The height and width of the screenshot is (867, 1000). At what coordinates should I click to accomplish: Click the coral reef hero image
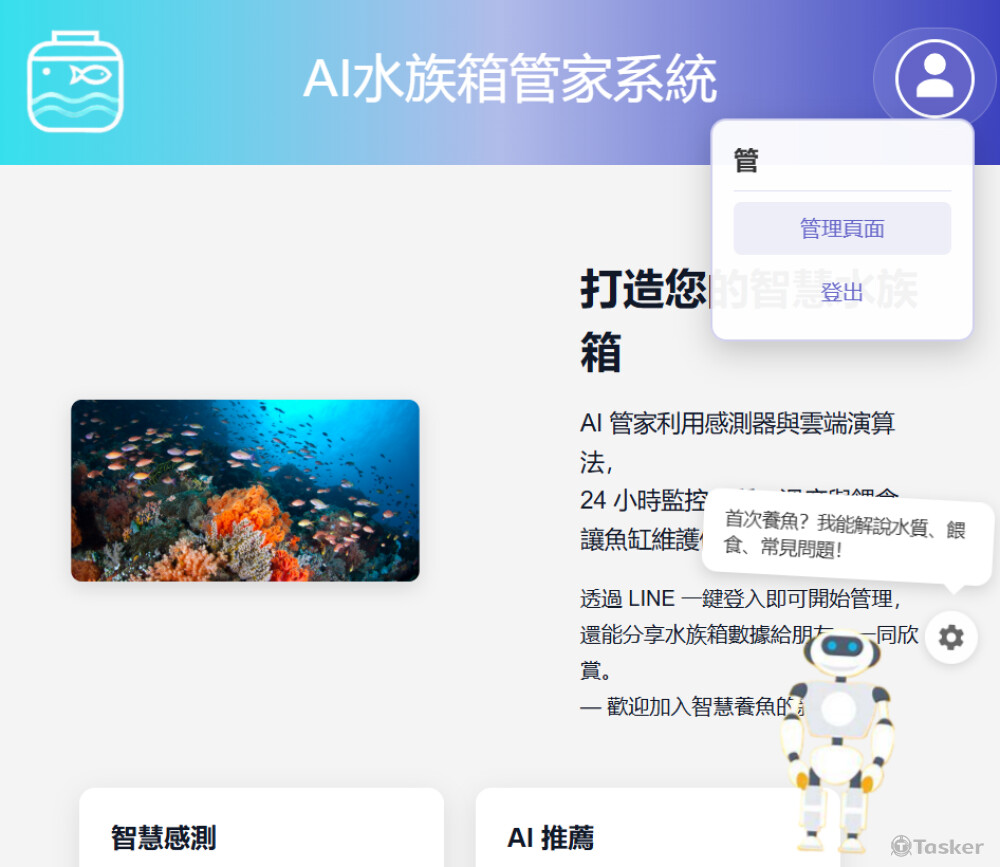tap(245, 490)
